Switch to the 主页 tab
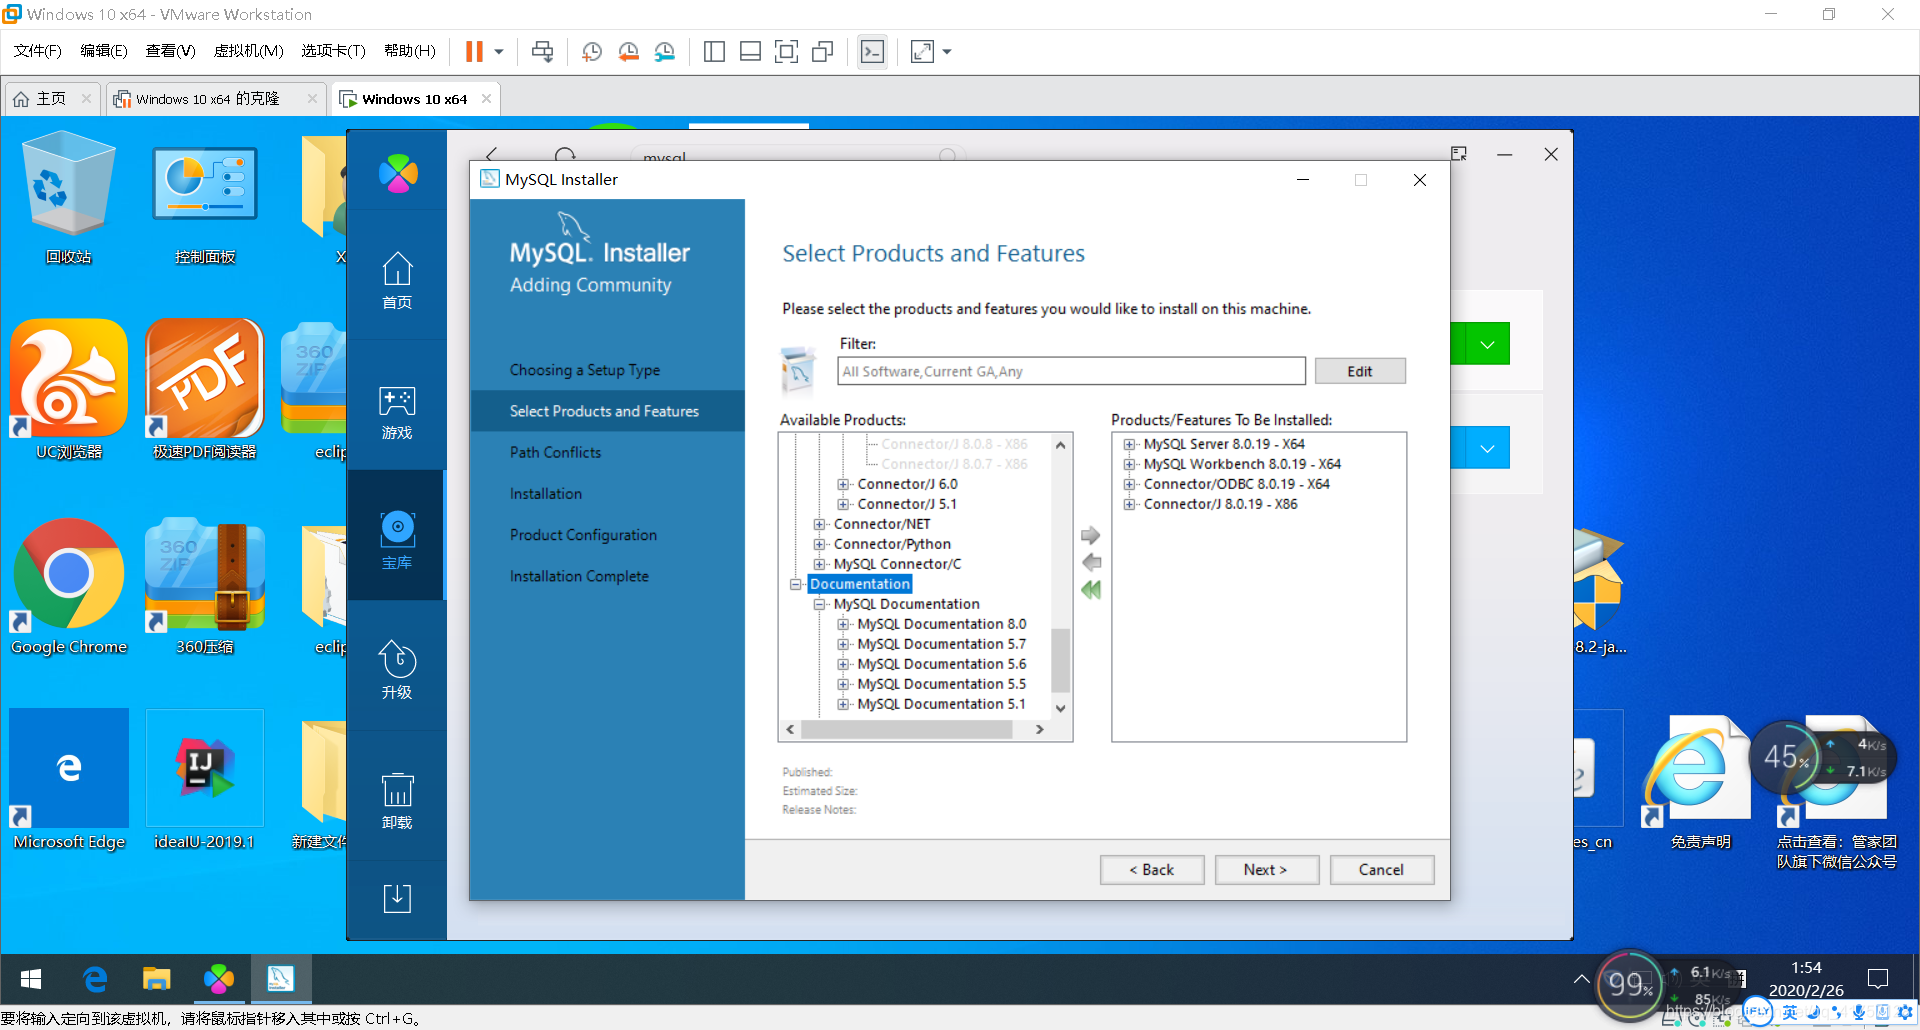The width and height of the screenshot is (1920, 1030). [x=52, y=99]
